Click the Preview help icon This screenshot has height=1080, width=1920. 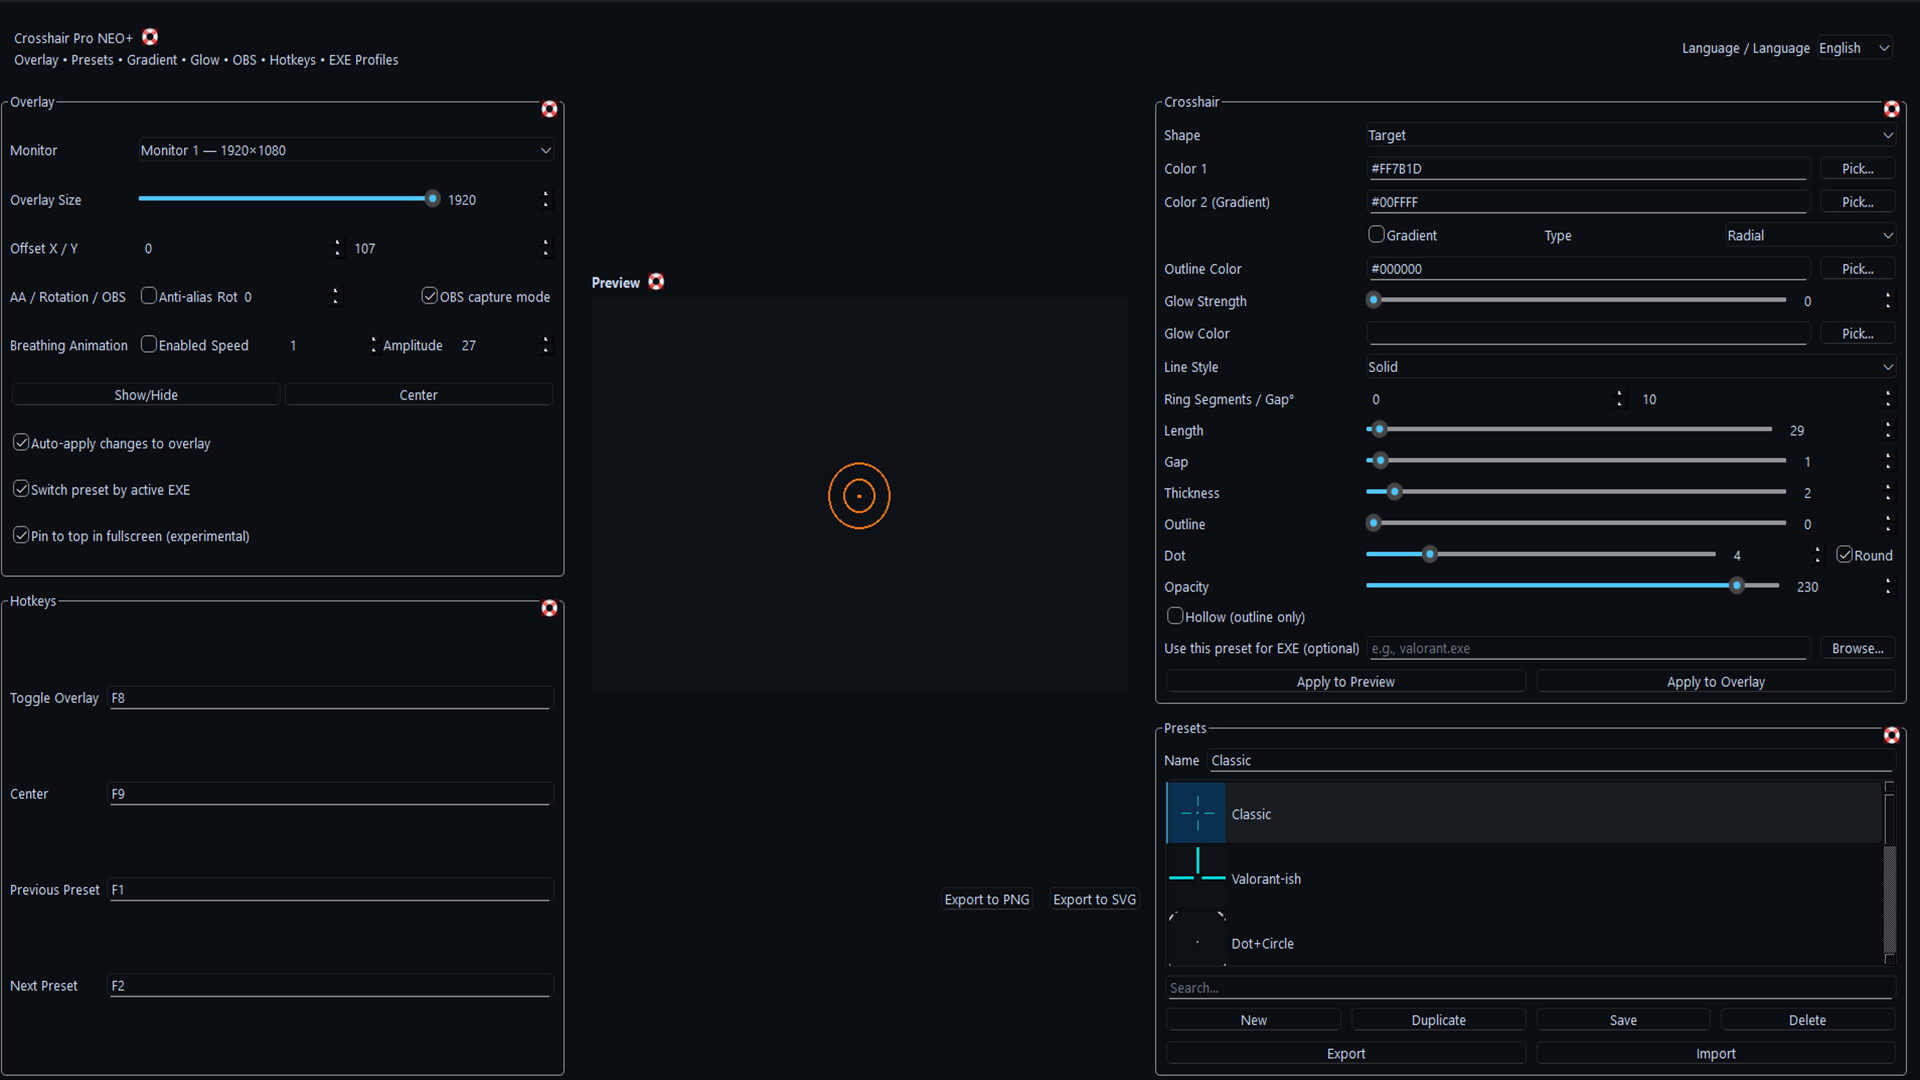657,282
